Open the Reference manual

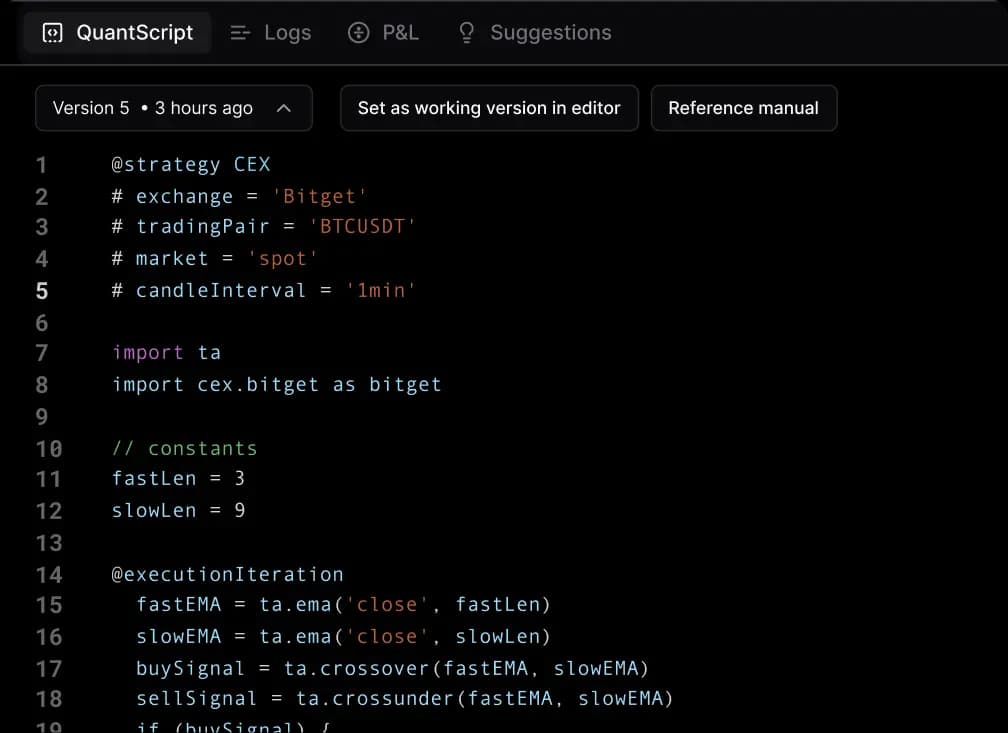tap(744, 107)
